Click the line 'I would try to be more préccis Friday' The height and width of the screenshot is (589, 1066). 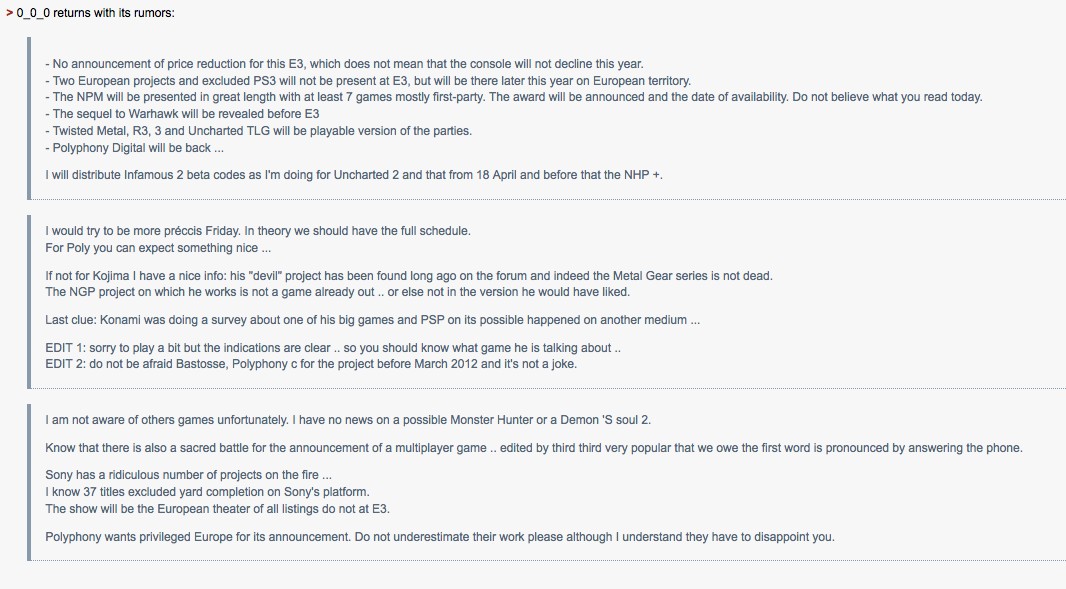tap(258, 231)
